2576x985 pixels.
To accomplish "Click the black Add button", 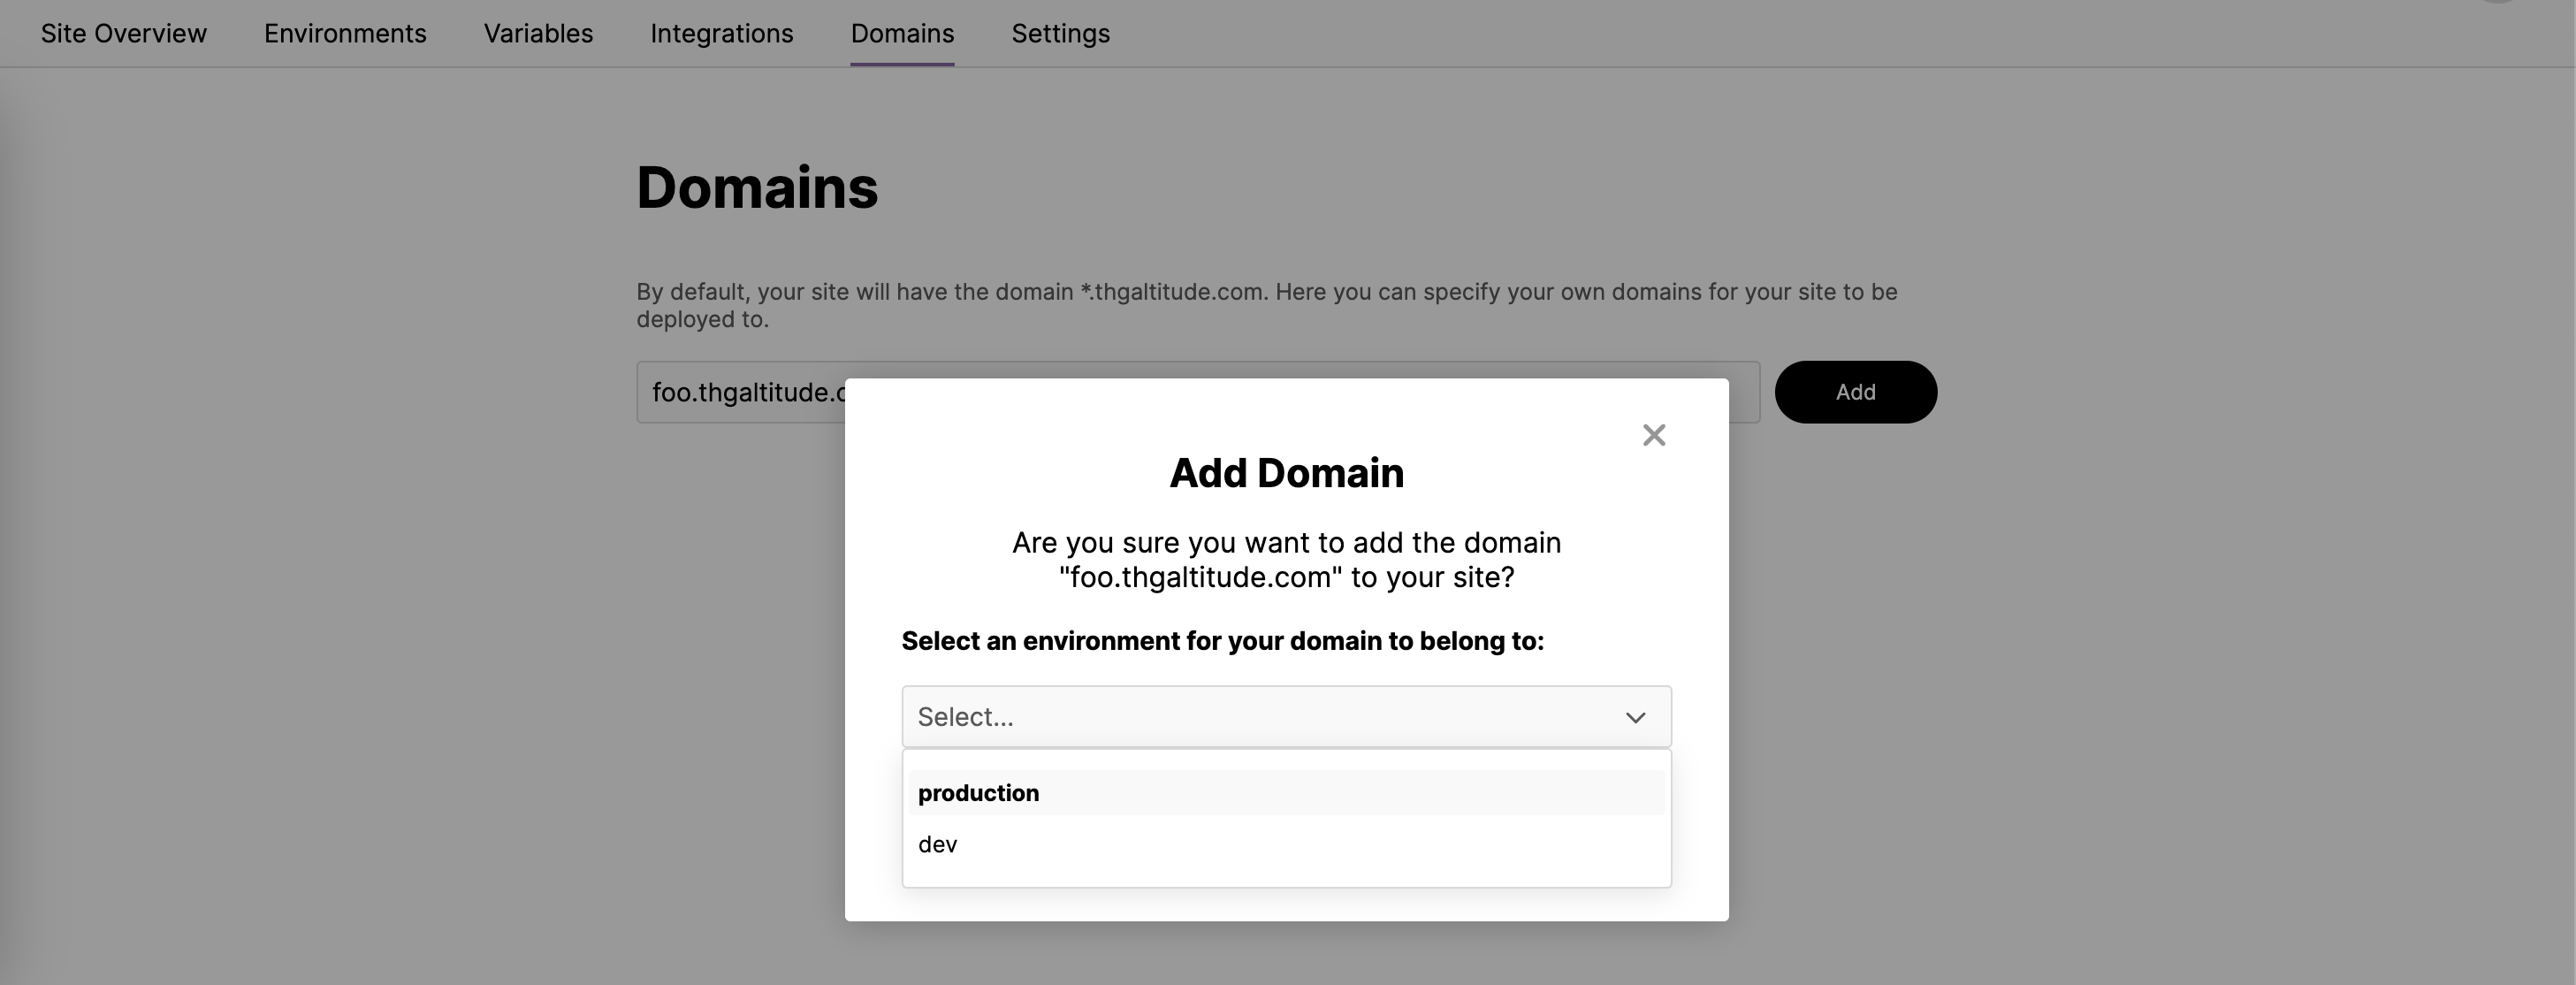I will click(x=1856, y=392).
